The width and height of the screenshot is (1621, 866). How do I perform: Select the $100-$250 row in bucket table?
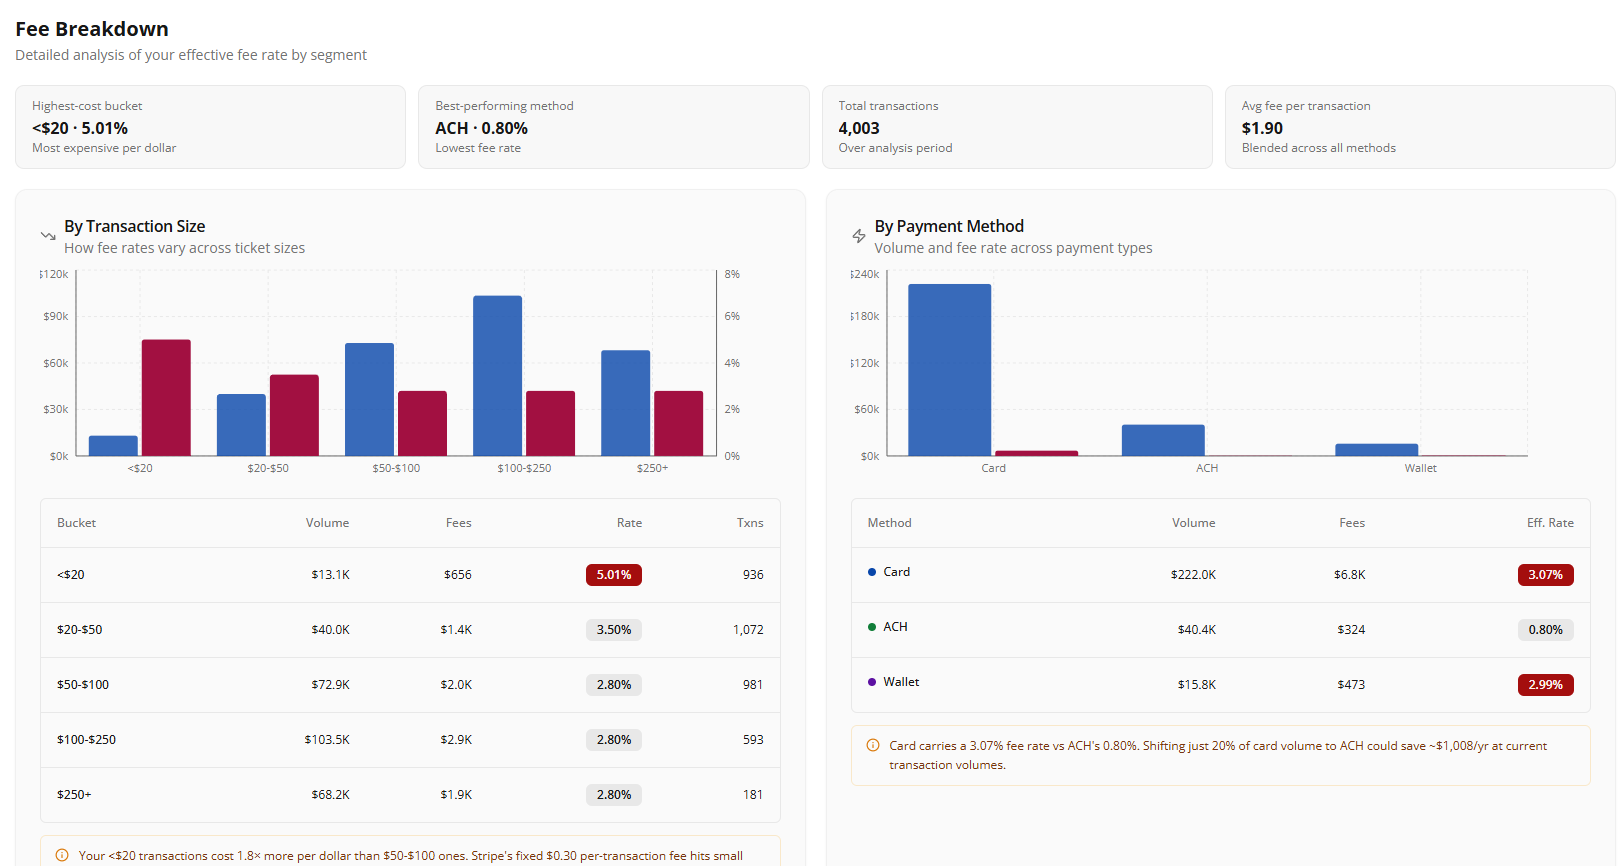coord(410,740)
